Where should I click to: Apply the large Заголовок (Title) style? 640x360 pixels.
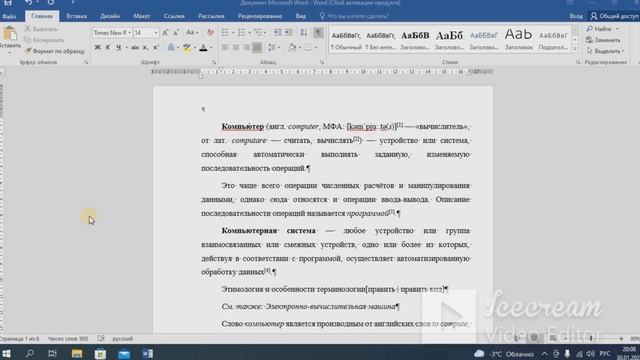point(519,40)
